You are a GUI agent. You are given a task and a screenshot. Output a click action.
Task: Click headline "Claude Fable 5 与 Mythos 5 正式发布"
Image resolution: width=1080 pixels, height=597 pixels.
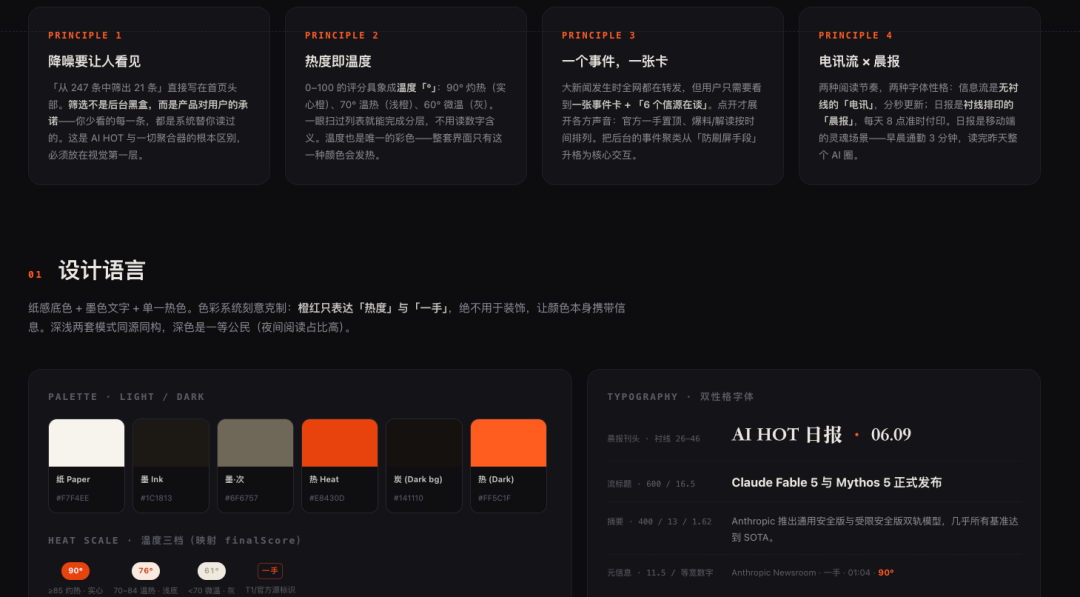[x=836, y=483]
